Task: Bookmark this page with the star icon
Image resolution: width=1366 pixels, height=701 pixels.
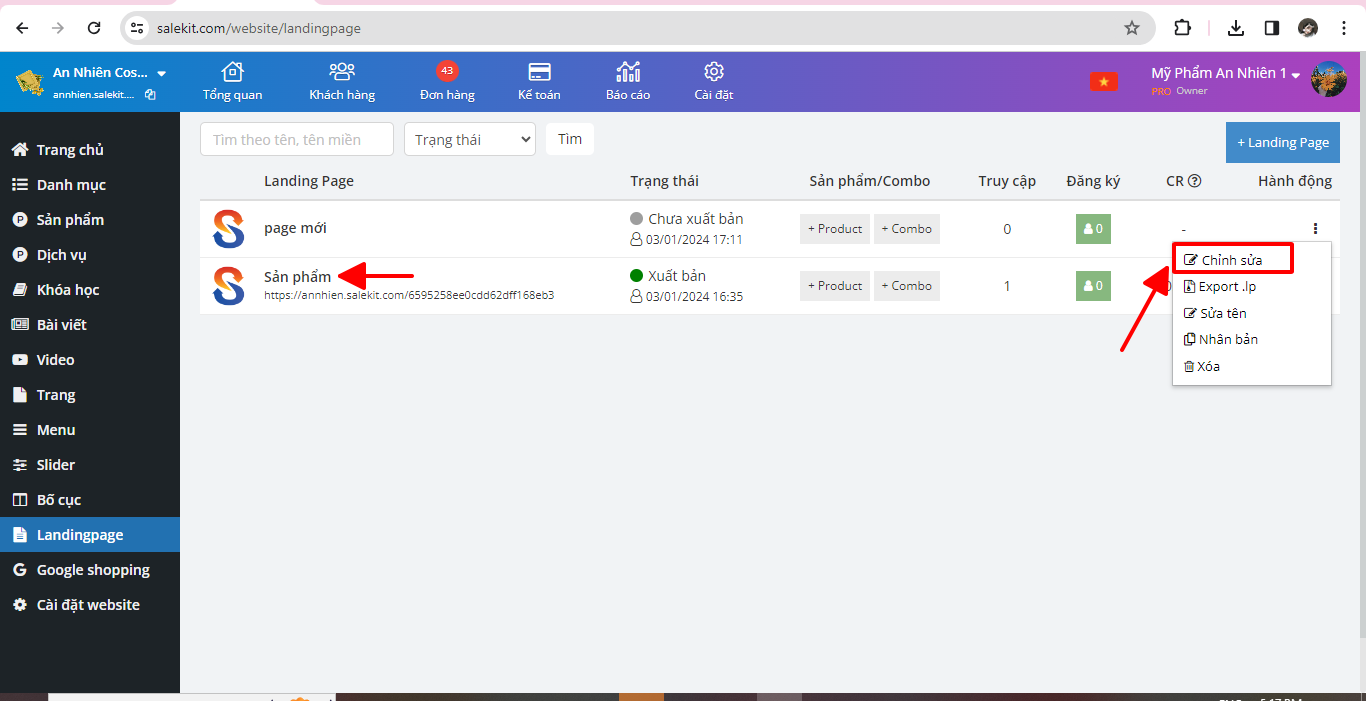Action: coord(1132,28)
